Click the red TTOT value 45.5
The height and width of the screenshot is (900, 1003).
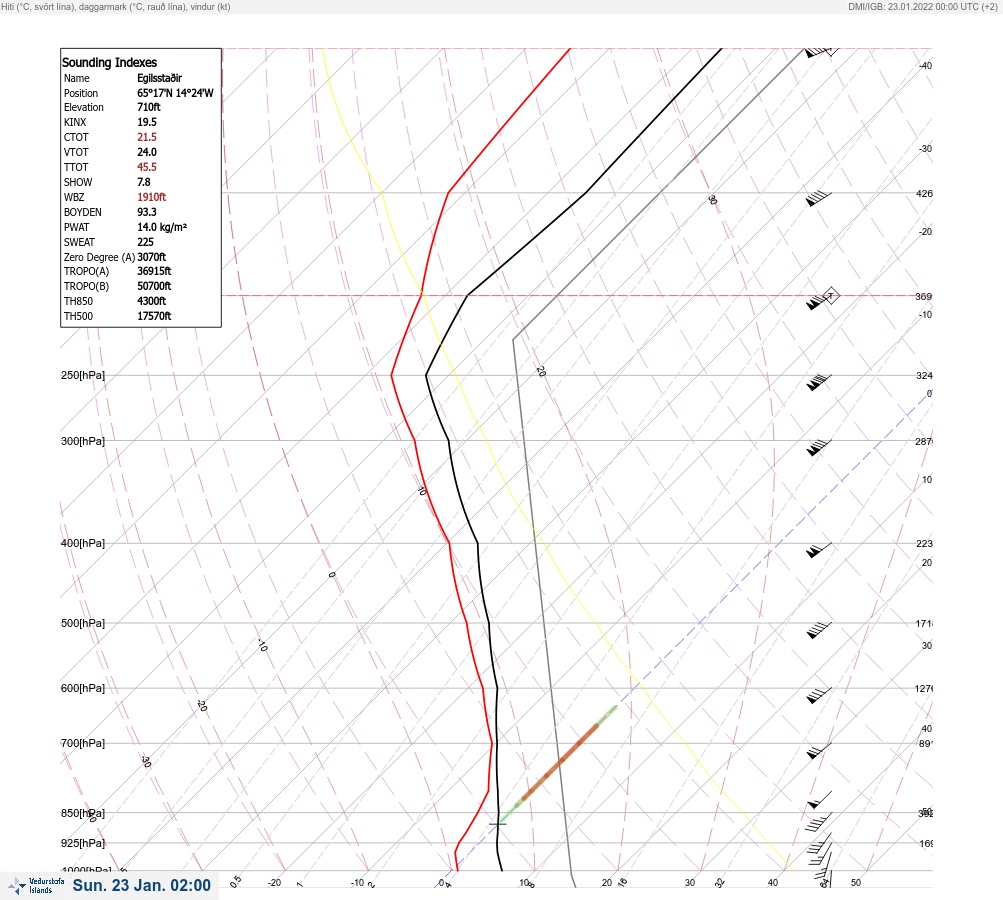[146, 167]
